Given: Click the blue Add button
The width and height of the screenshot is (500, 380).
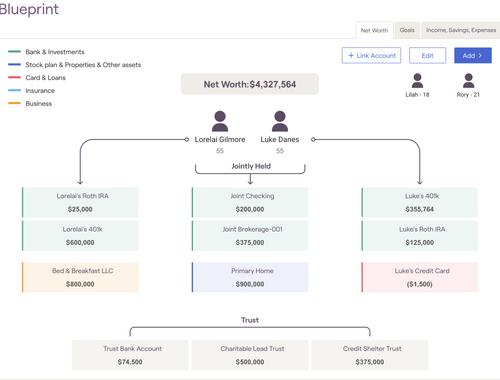Looking at the screenshot, I should (473, 55).
